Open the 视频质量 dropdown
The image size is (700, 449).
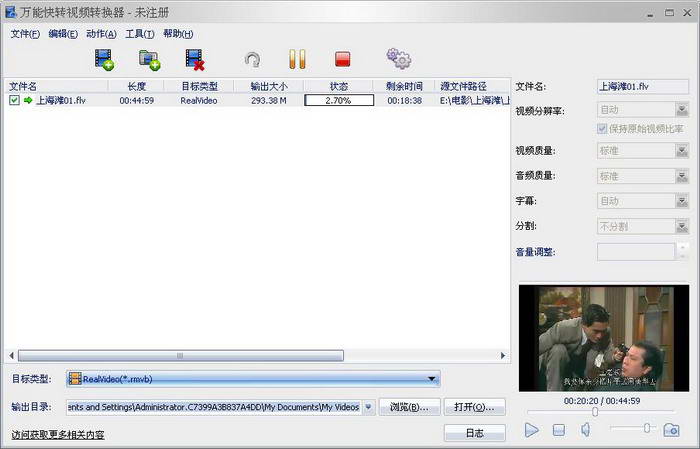(682, 150)
